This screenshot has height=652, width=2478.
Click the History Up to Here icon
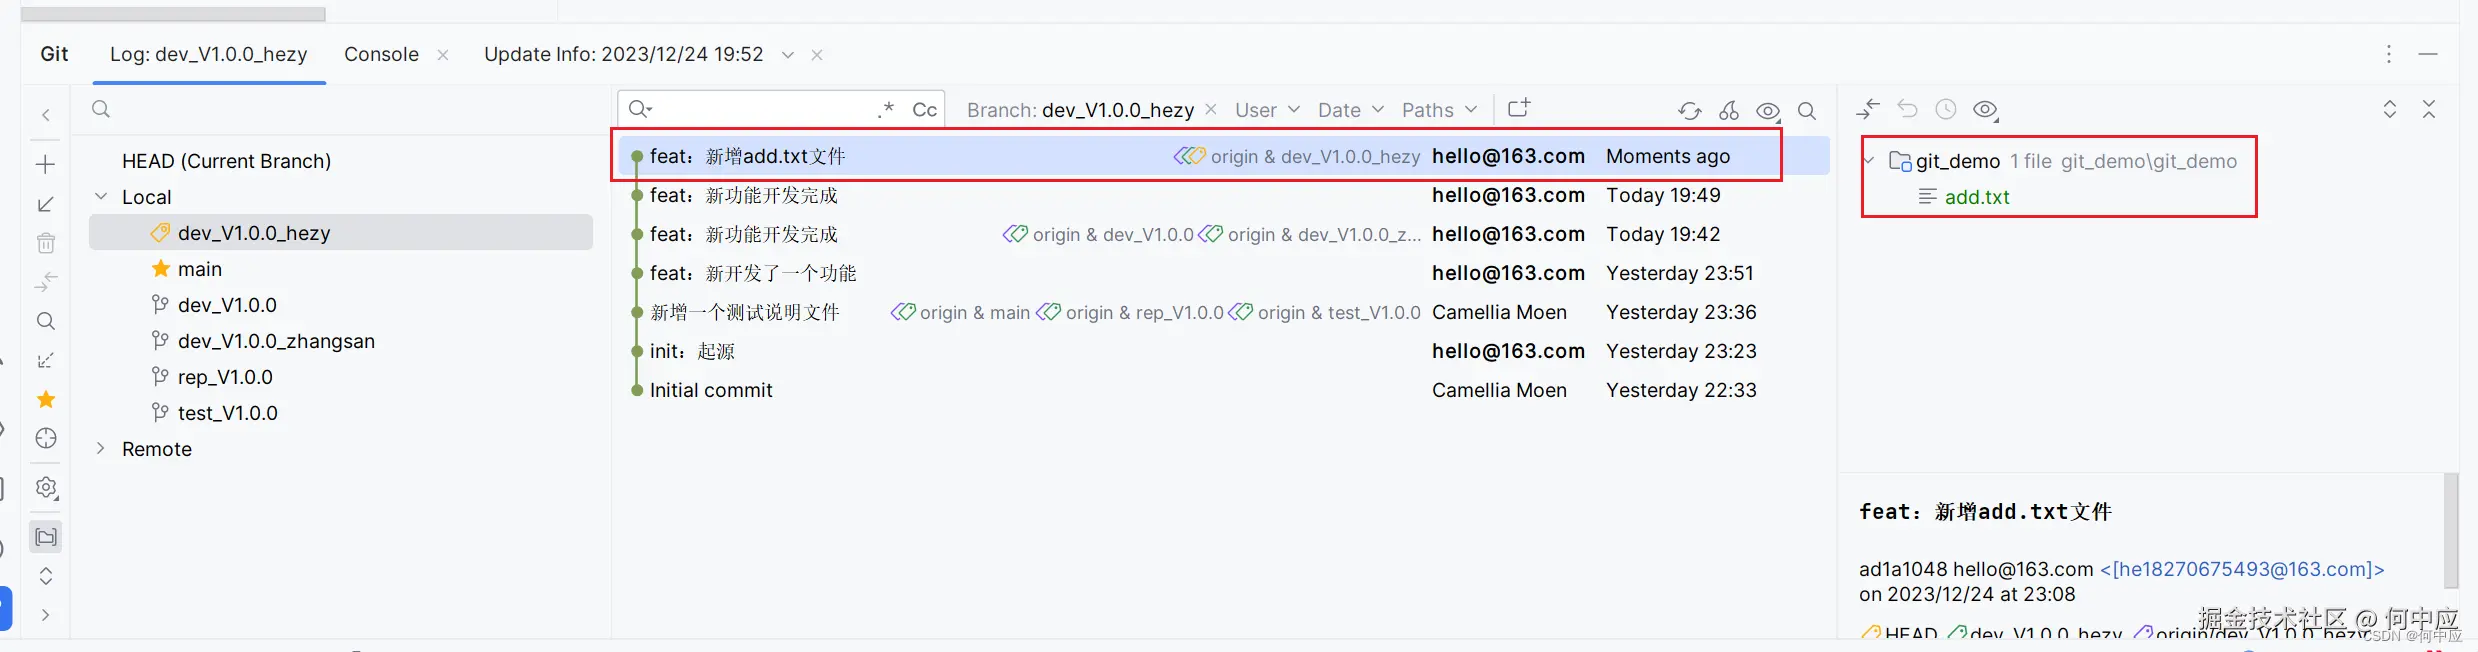pyautogui.click(x=1946, y=109)
